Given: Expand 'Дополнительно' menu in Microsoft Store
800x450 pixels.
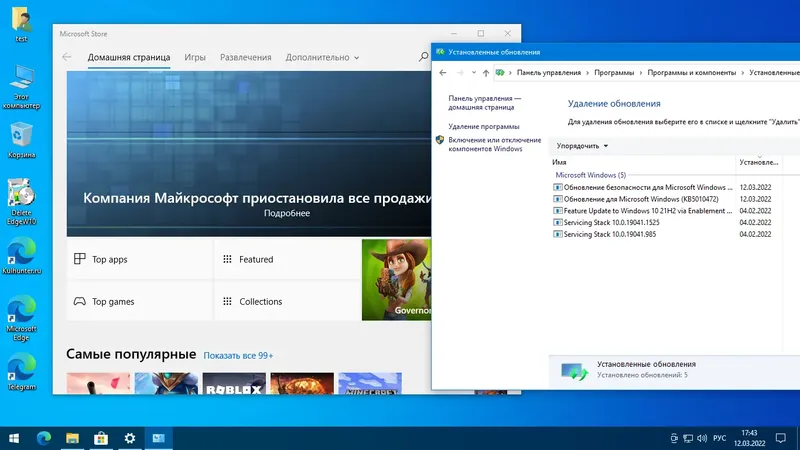Looking at the screenshot, I should coord(322,57).
